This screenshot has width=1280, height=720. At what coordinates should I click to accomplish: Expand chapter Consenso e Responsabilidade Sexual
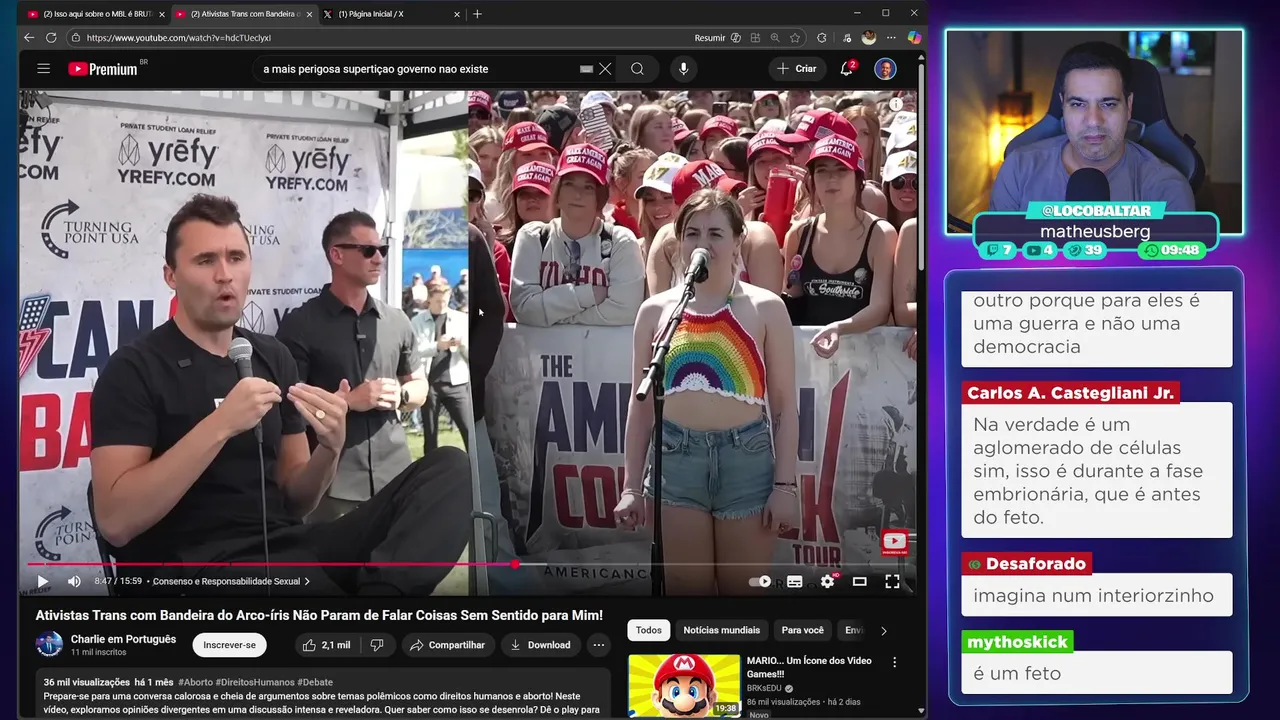(x=231, y=581)
